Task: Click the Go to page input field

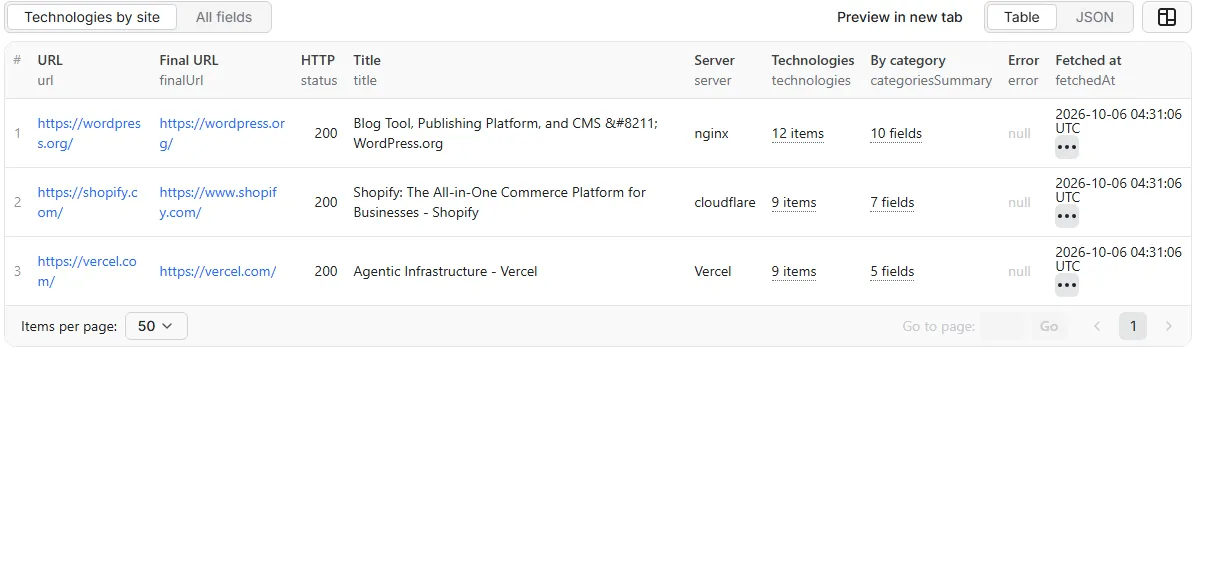Action: (1003, 326)
